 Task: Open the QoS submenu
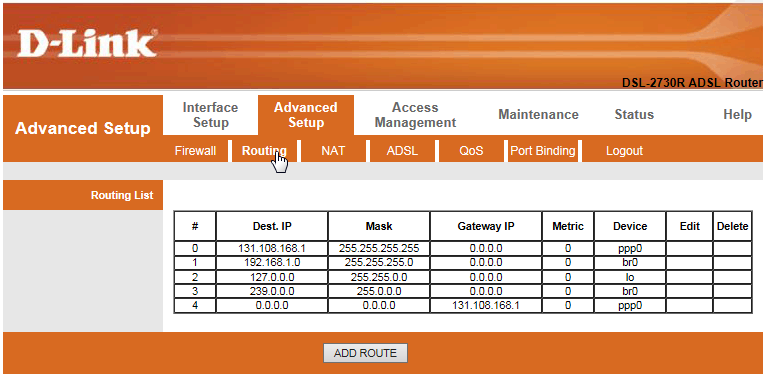pyautogui.click(x=471, y=151)
